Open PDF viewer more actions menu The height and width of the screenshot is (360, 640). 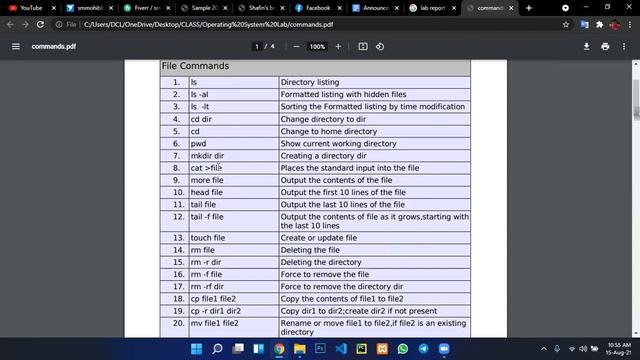(624, 47)
